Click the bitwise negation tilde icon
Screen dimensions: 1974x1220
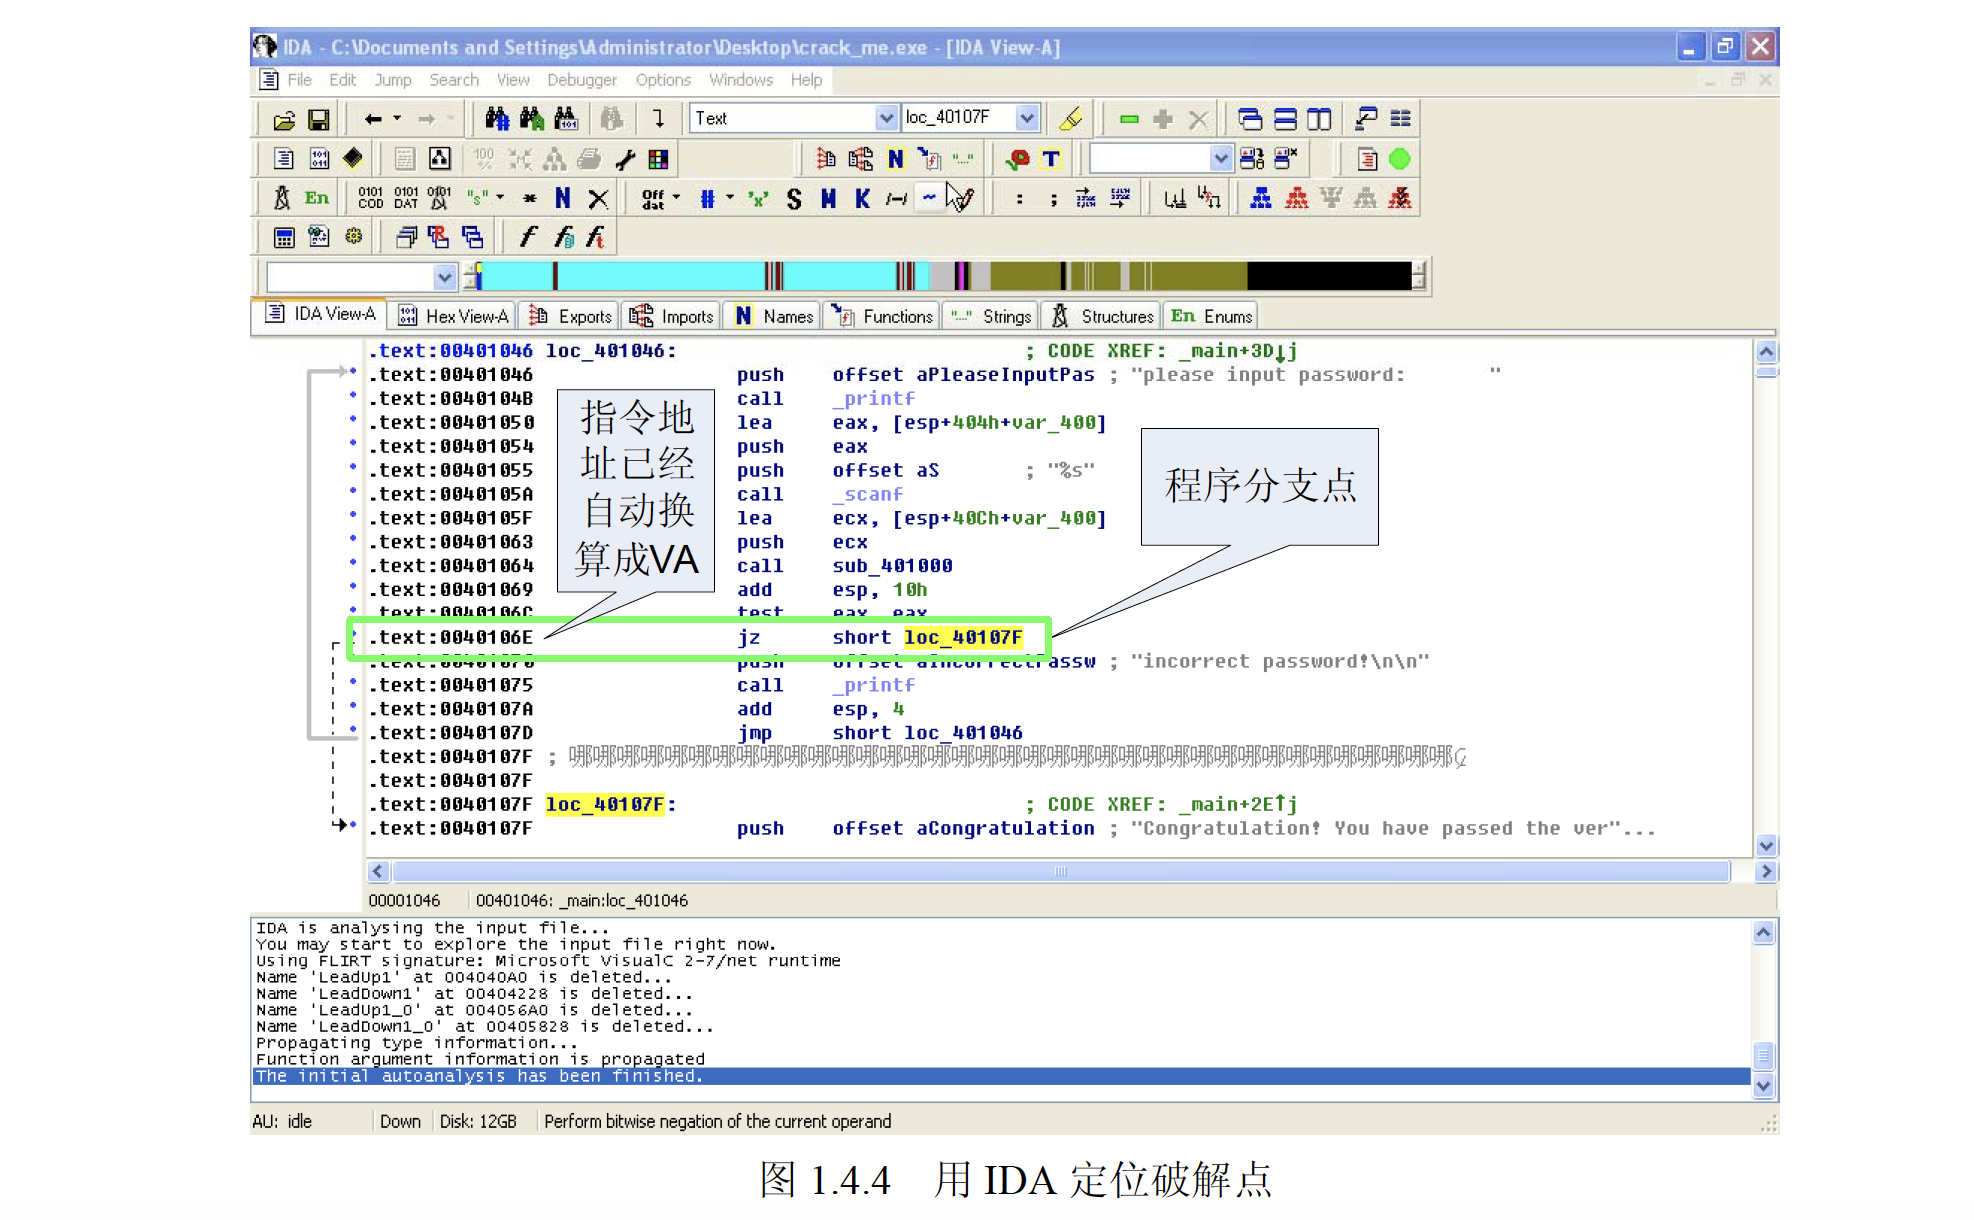[929, 198]
